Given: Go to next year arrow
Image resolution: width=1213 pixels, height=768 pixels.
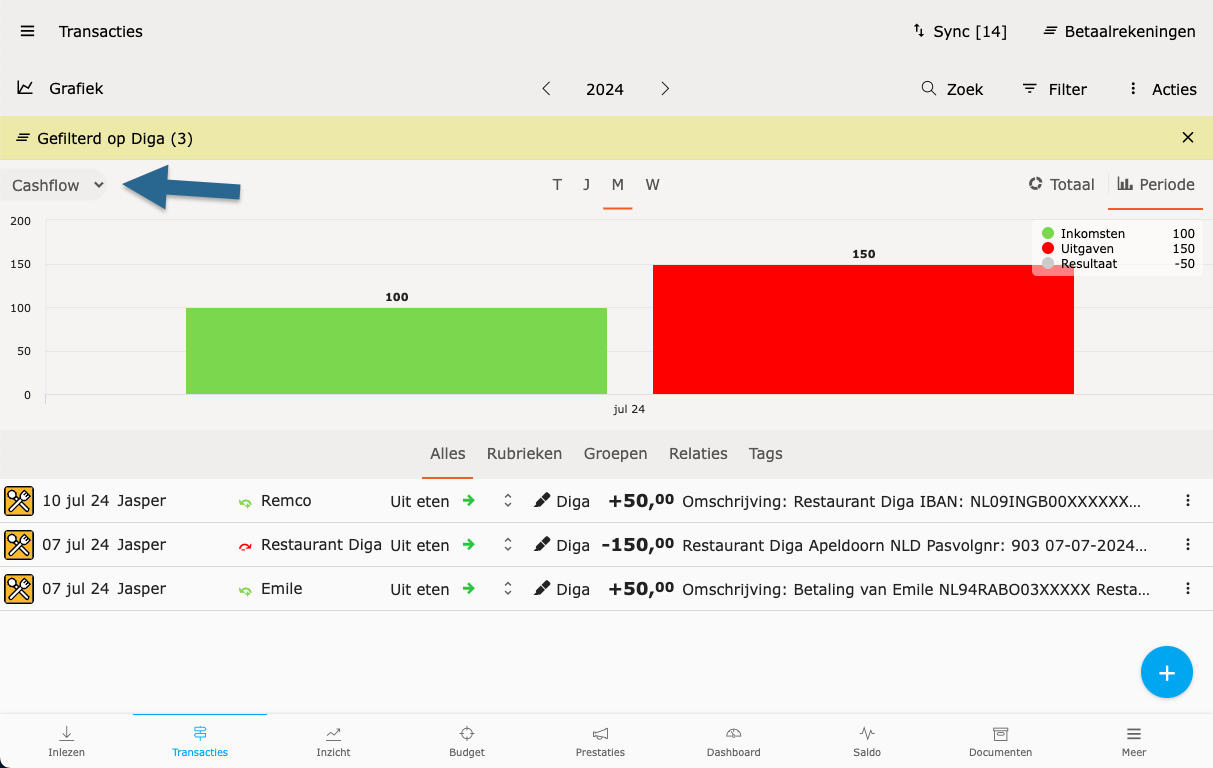Looking at the screenshot, I should click(665, 88).
